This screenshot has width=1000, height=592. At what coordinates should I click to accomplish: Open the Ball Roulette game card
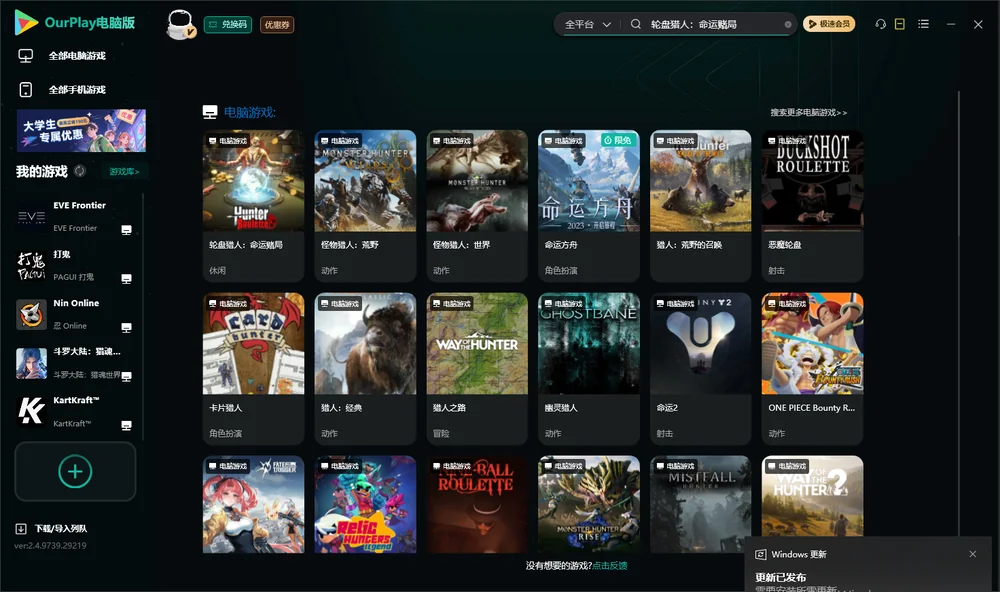pos(477,504)
